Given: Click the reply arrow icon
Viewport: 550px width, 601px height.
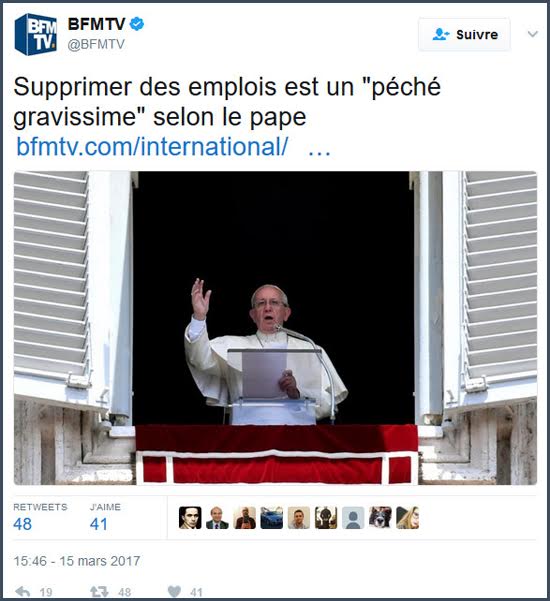Looking at the screenshot, I should point(23,592).
